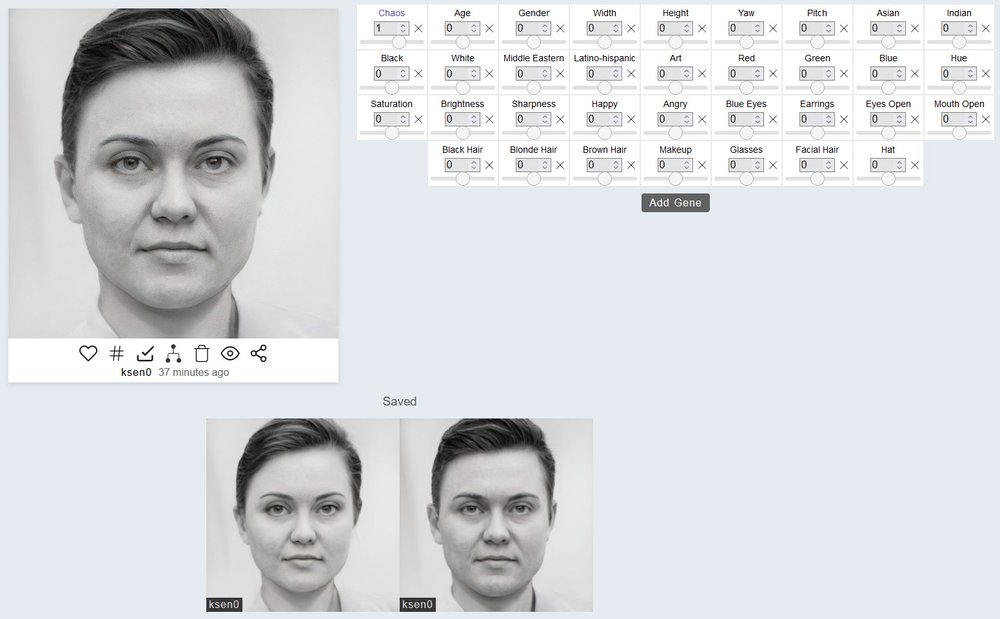
Task: Click the Blue Eyes spinner arrows
Action: click(x=758, y=119)
